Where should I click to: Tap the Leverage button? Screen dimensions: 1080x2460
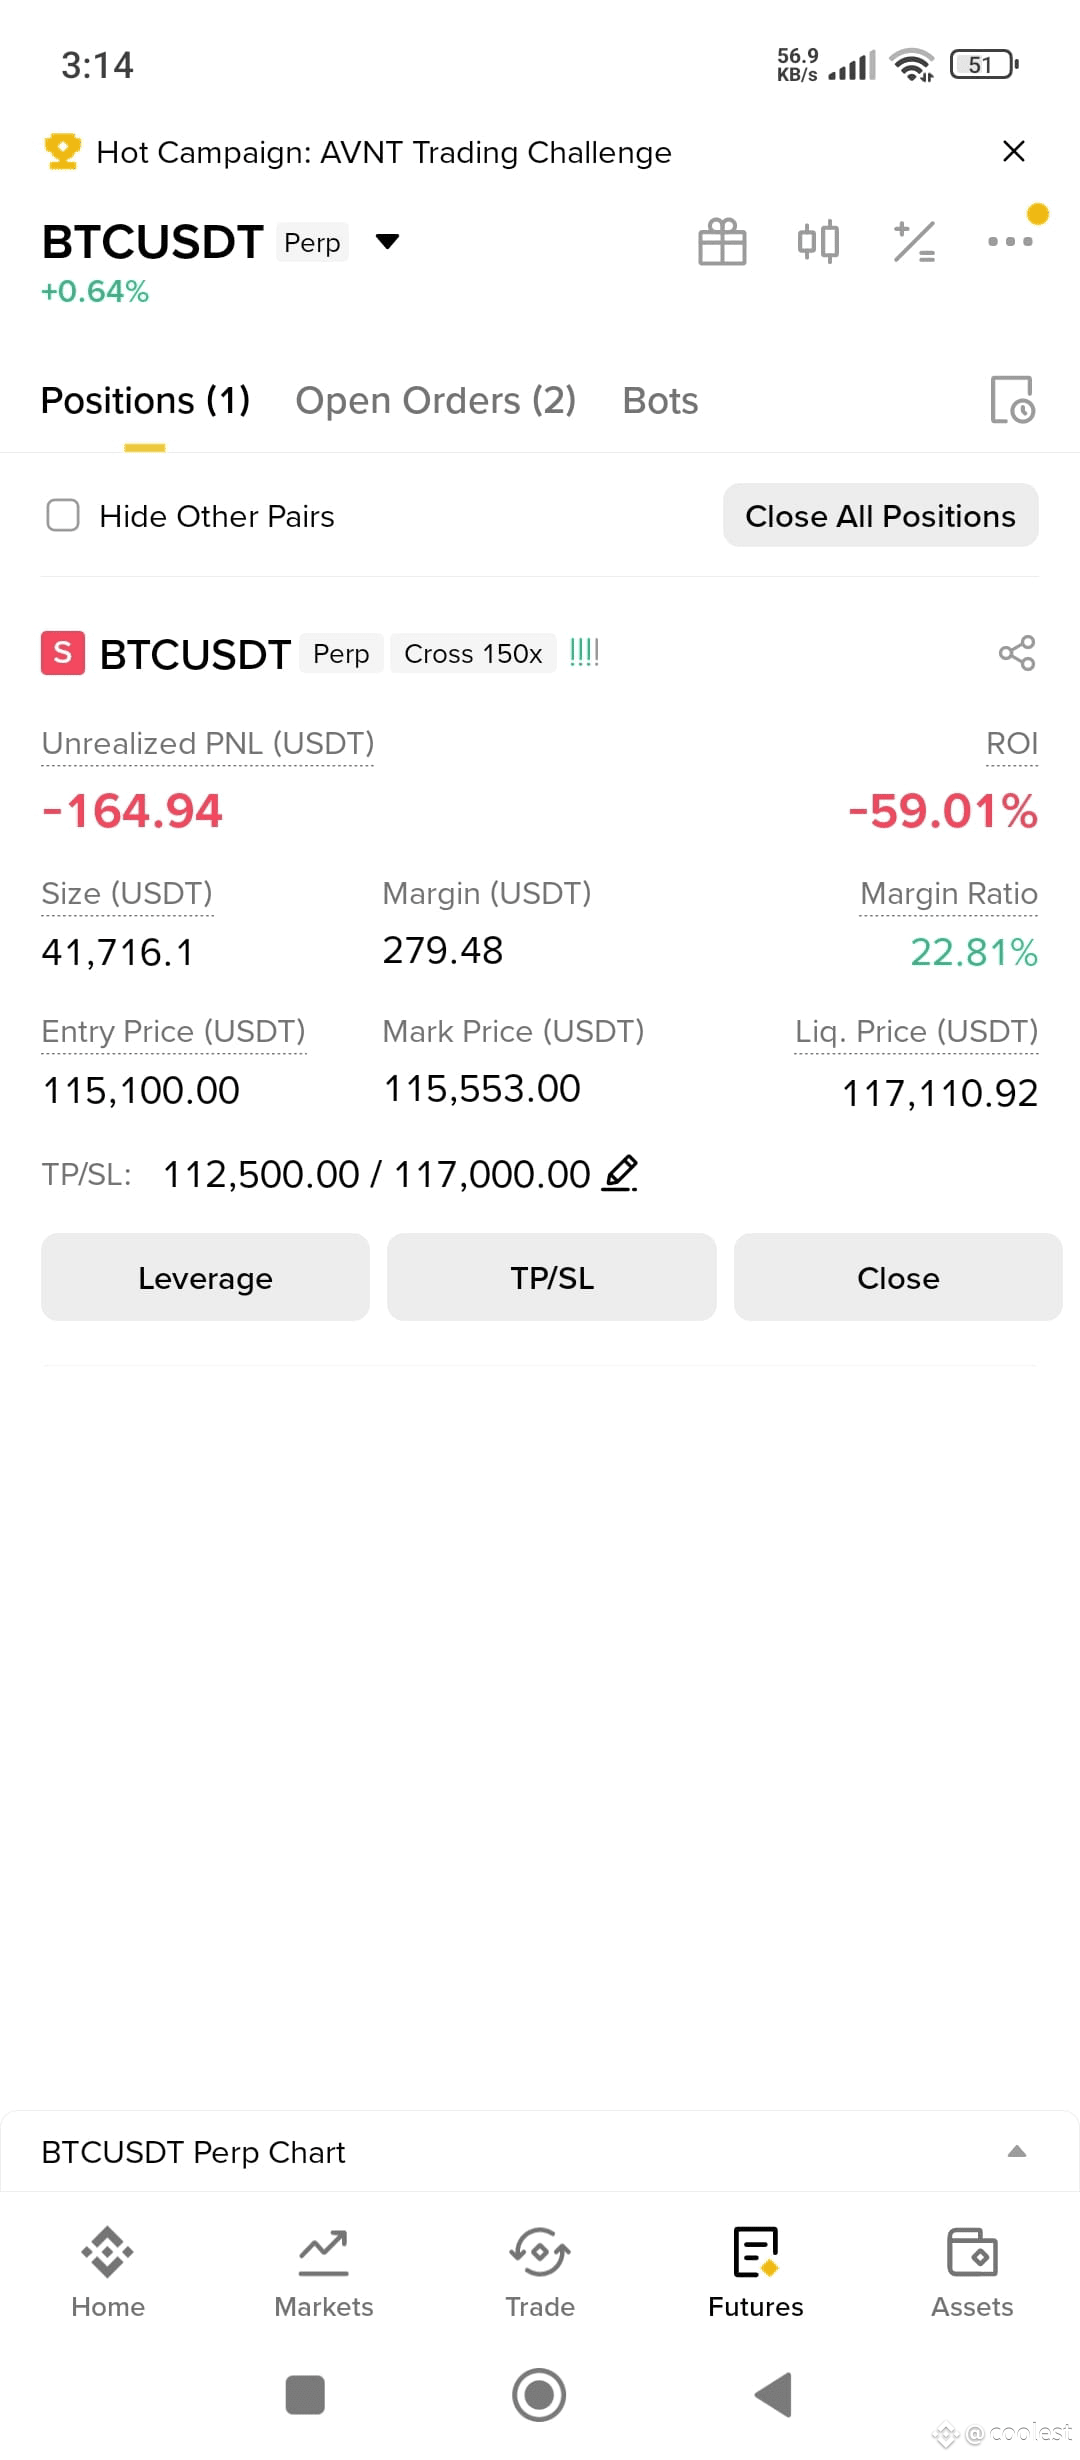pos(205,1277)
